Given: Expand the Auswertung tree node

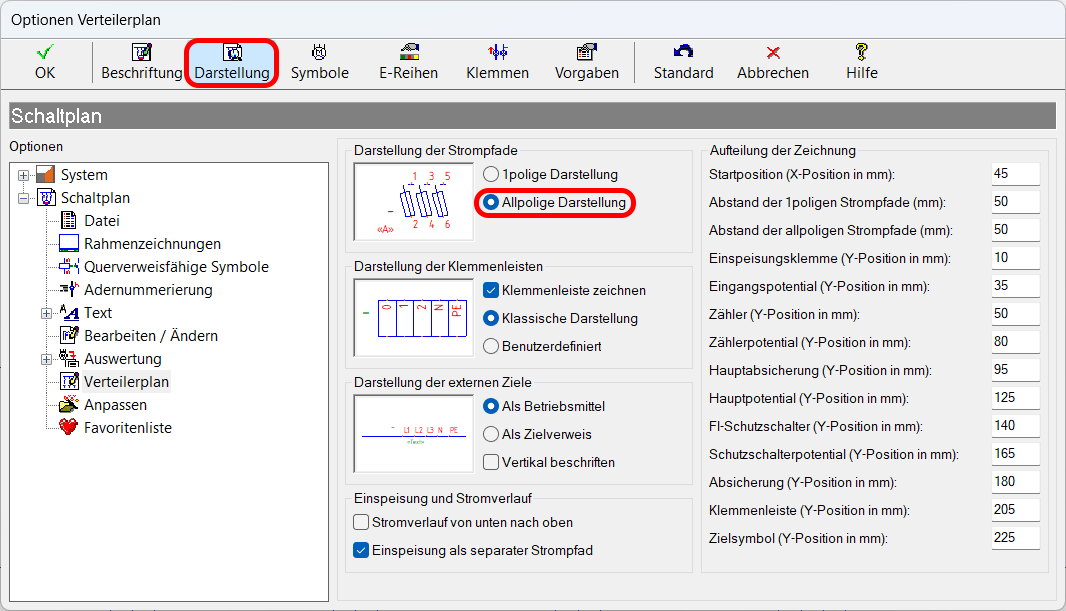Looking at the screenshot, I should (x=47, y=359).
